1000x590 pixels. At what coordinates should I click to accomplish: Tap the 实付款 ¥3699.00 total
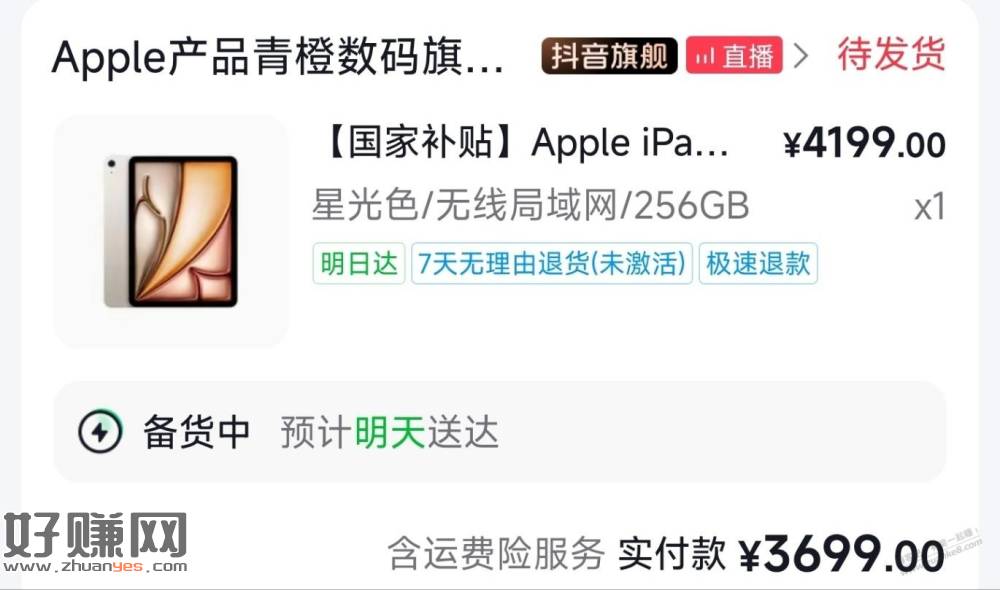(781, 553)
